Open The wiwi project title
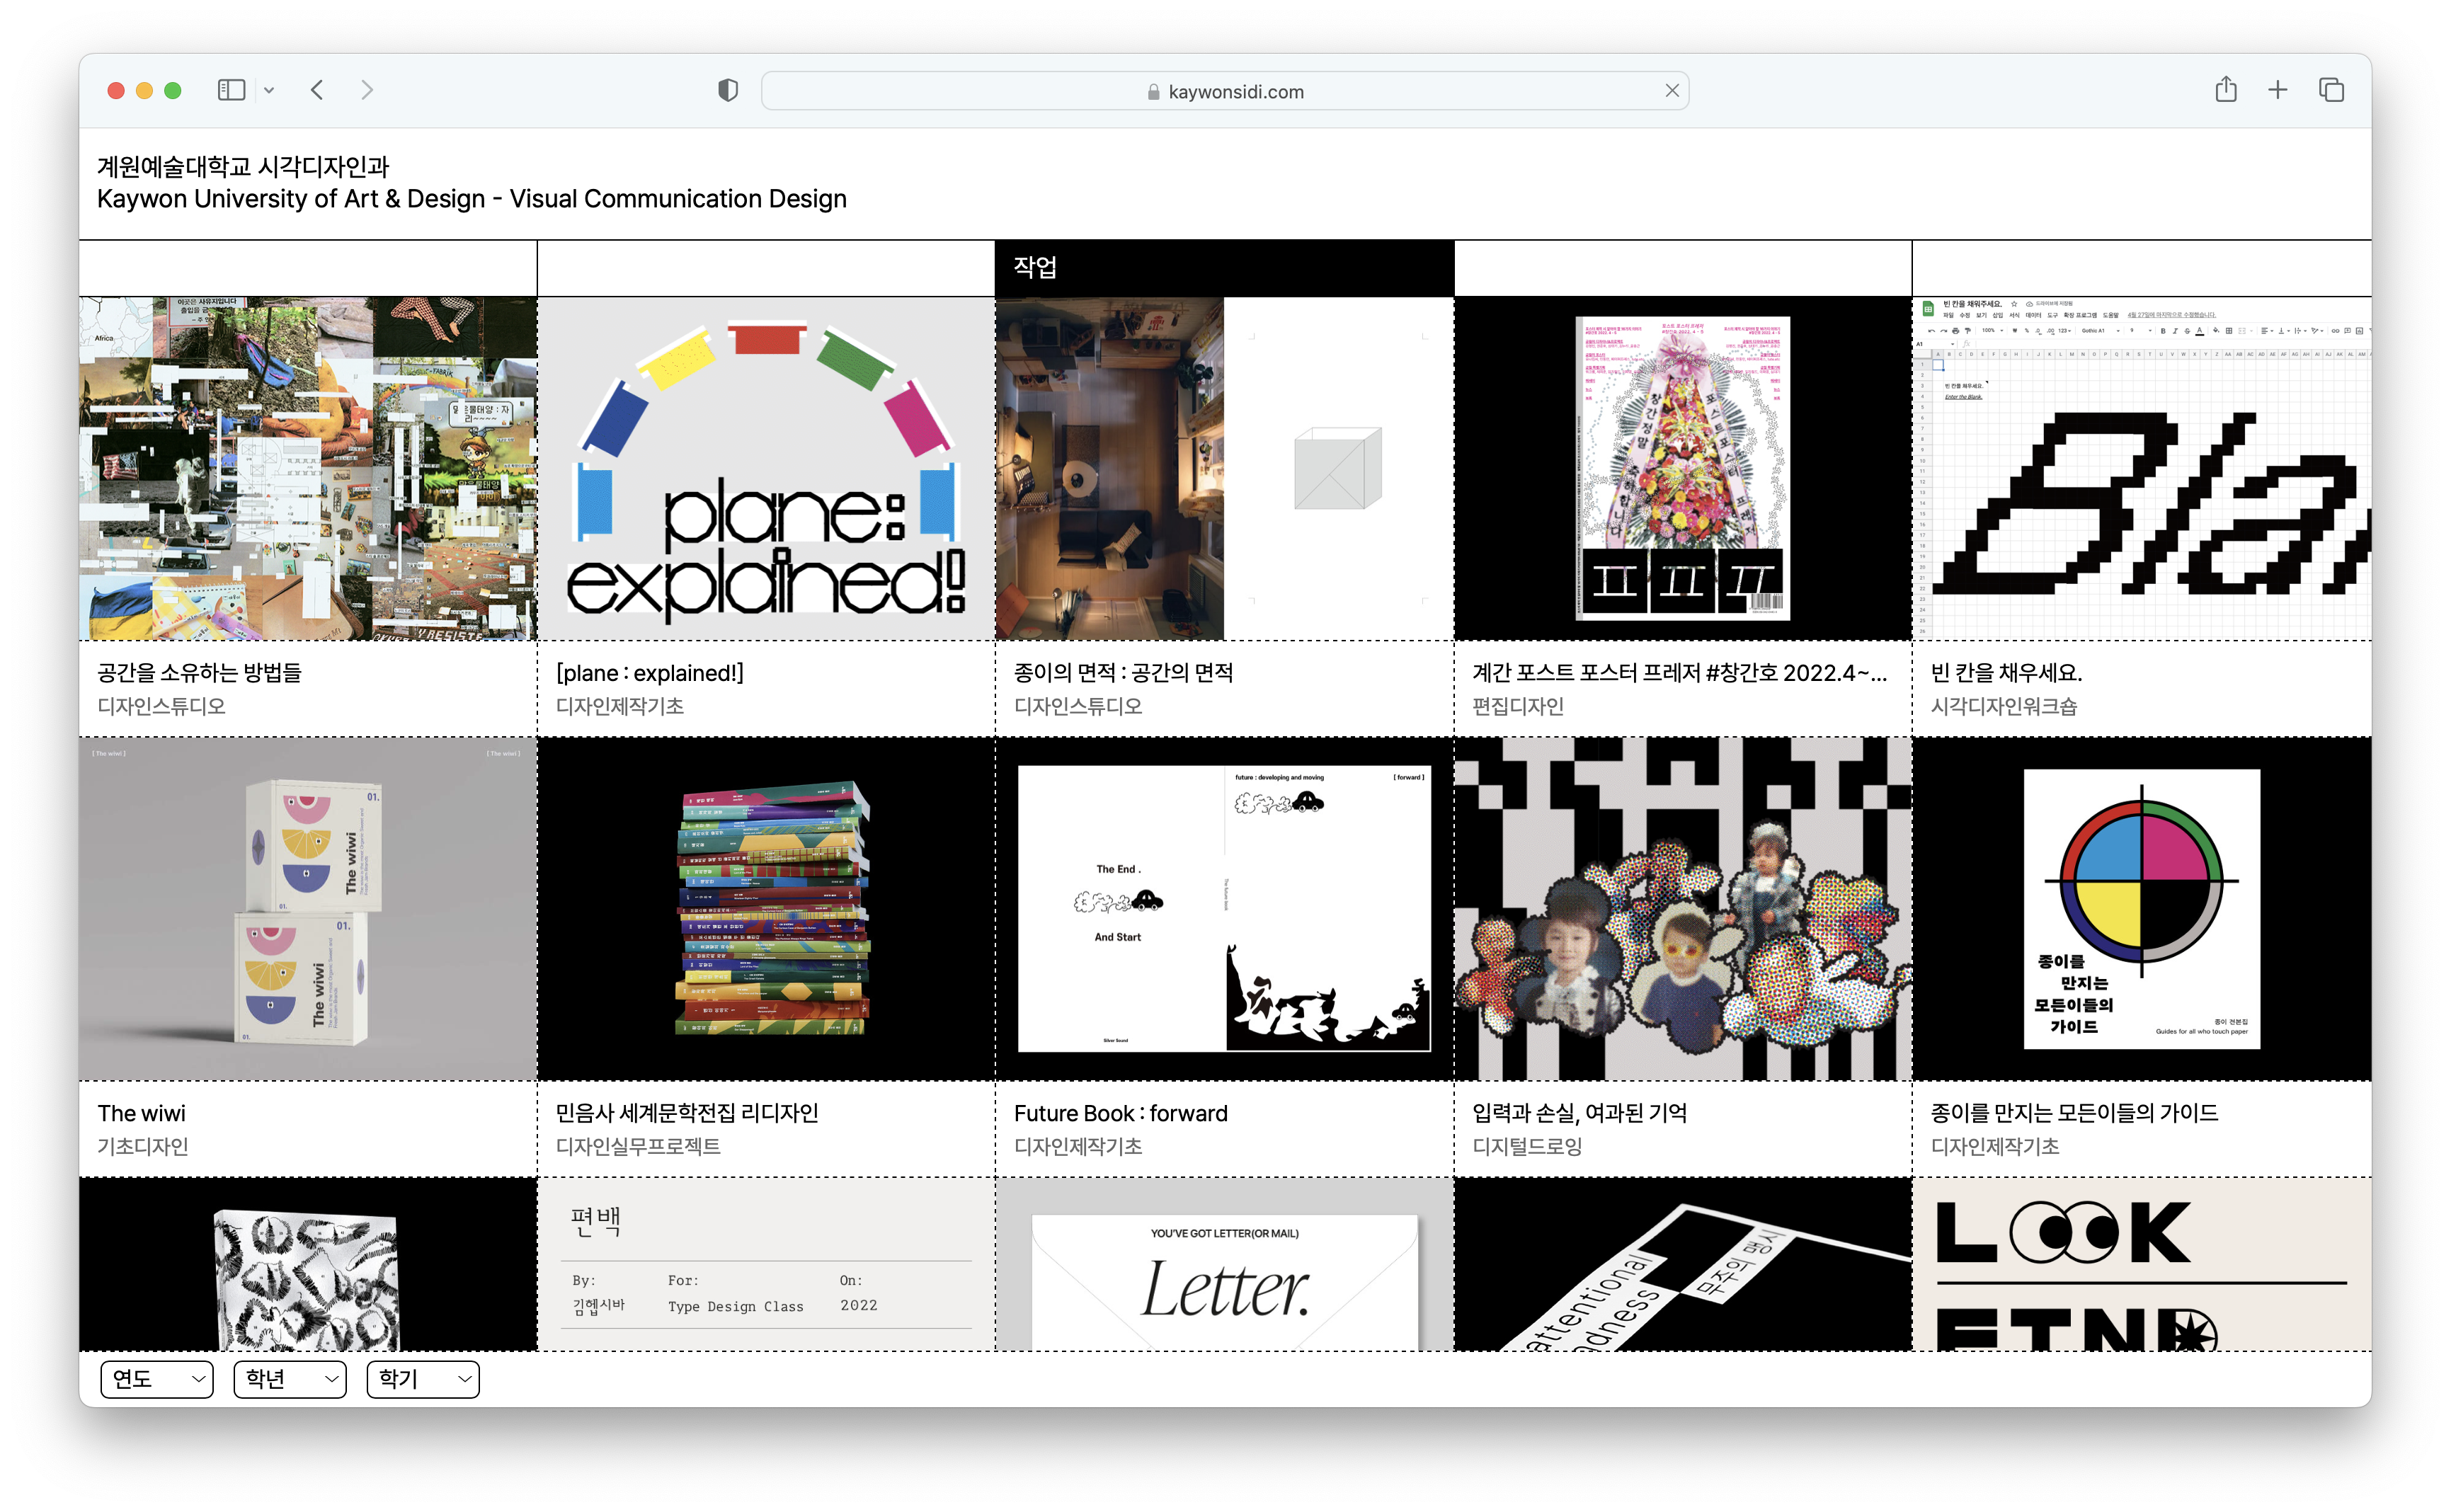The height and width of the screenshot is (1512, 2451). tap(142, 1113)
